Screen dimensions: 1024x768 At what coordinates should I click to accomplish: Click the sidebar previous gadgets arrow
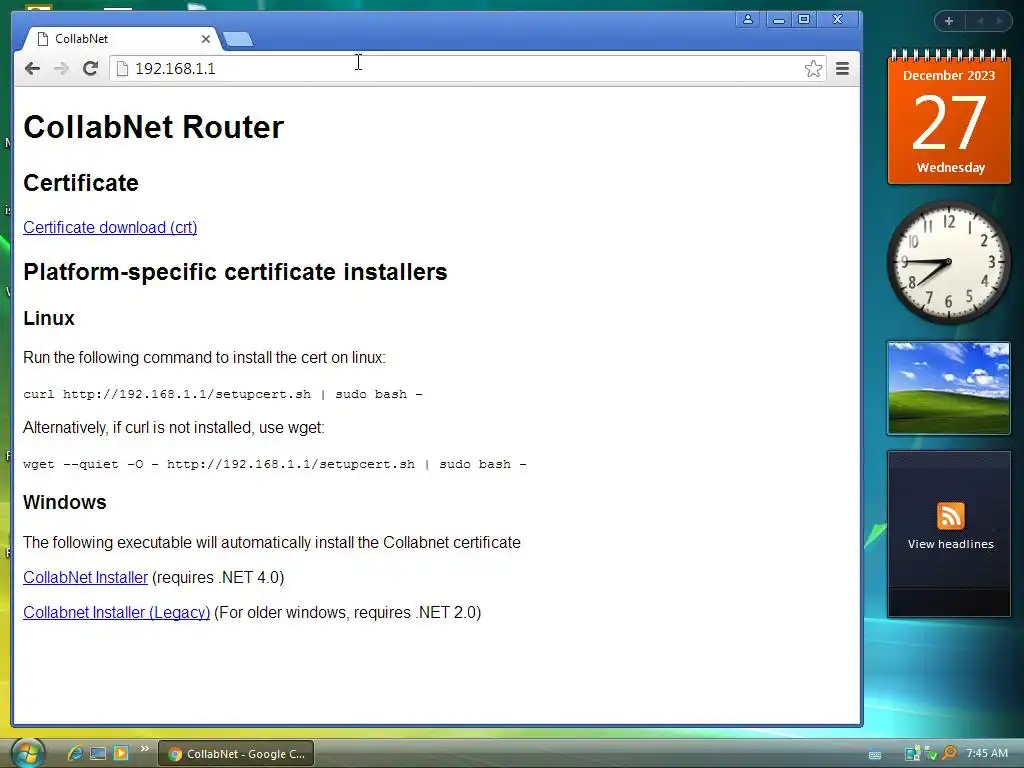(x=980, y=21)
